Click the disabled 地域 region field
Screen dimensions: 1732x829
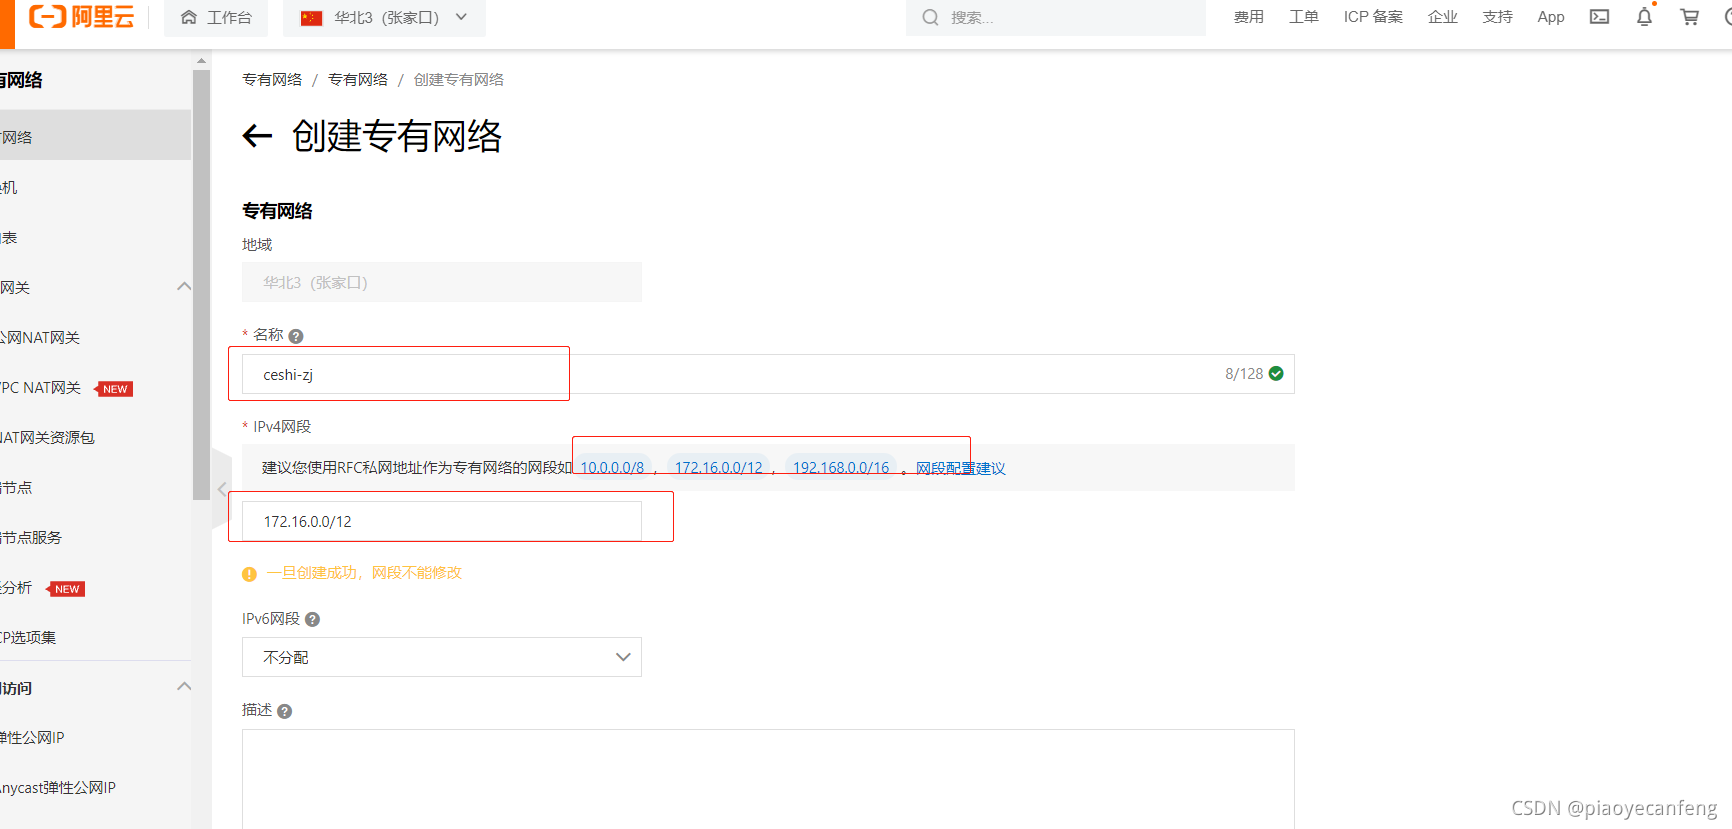click(442, 282)
